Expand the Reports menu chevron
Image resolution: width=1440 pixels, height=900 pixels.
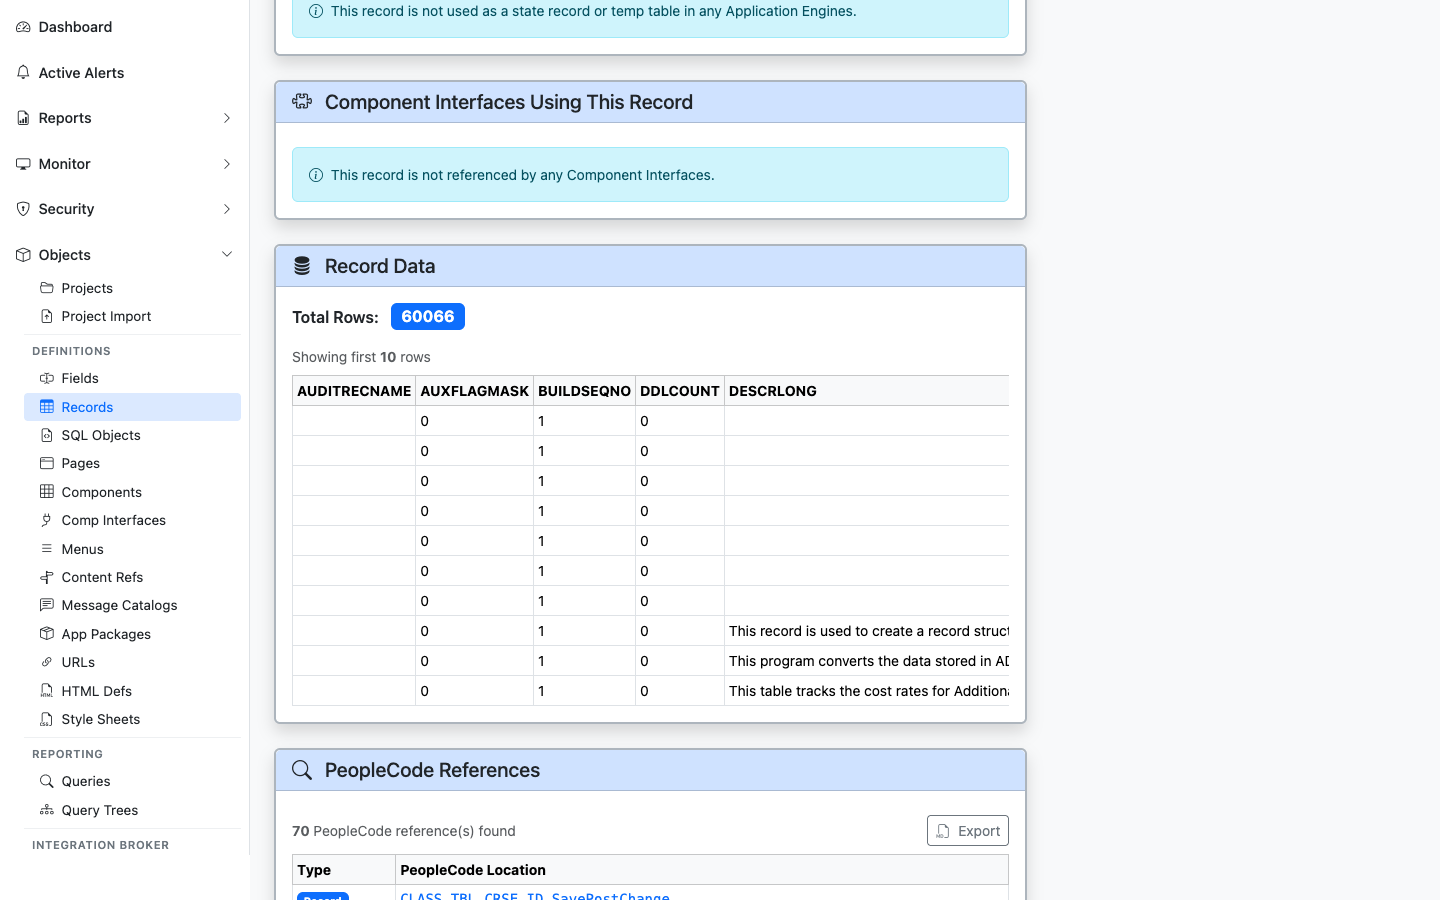[x=227, y=118]
